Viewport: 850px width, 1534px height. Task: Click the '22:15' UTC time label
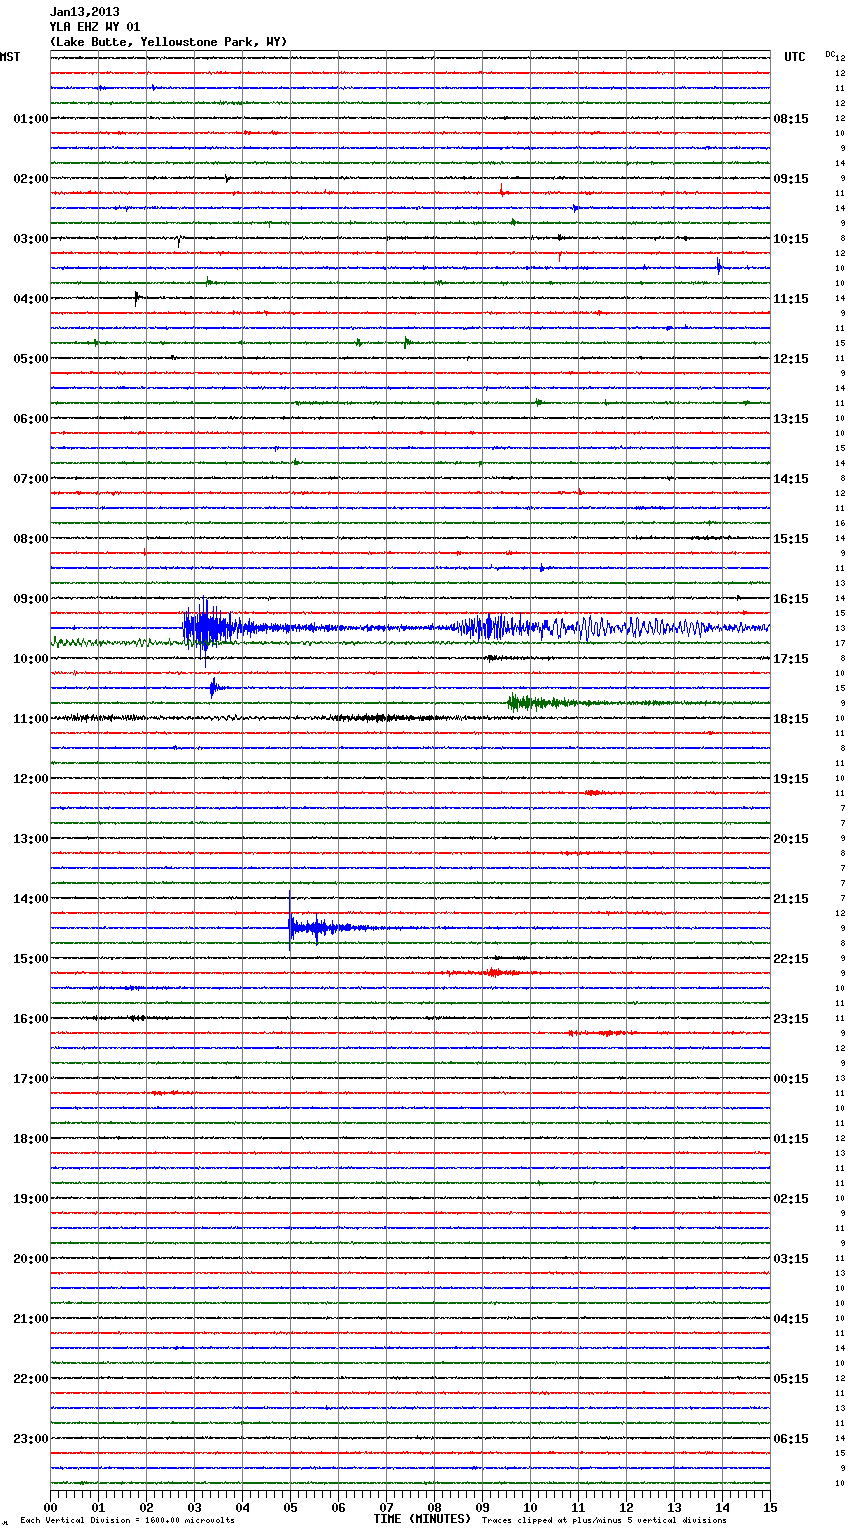(x=791, y=959)
